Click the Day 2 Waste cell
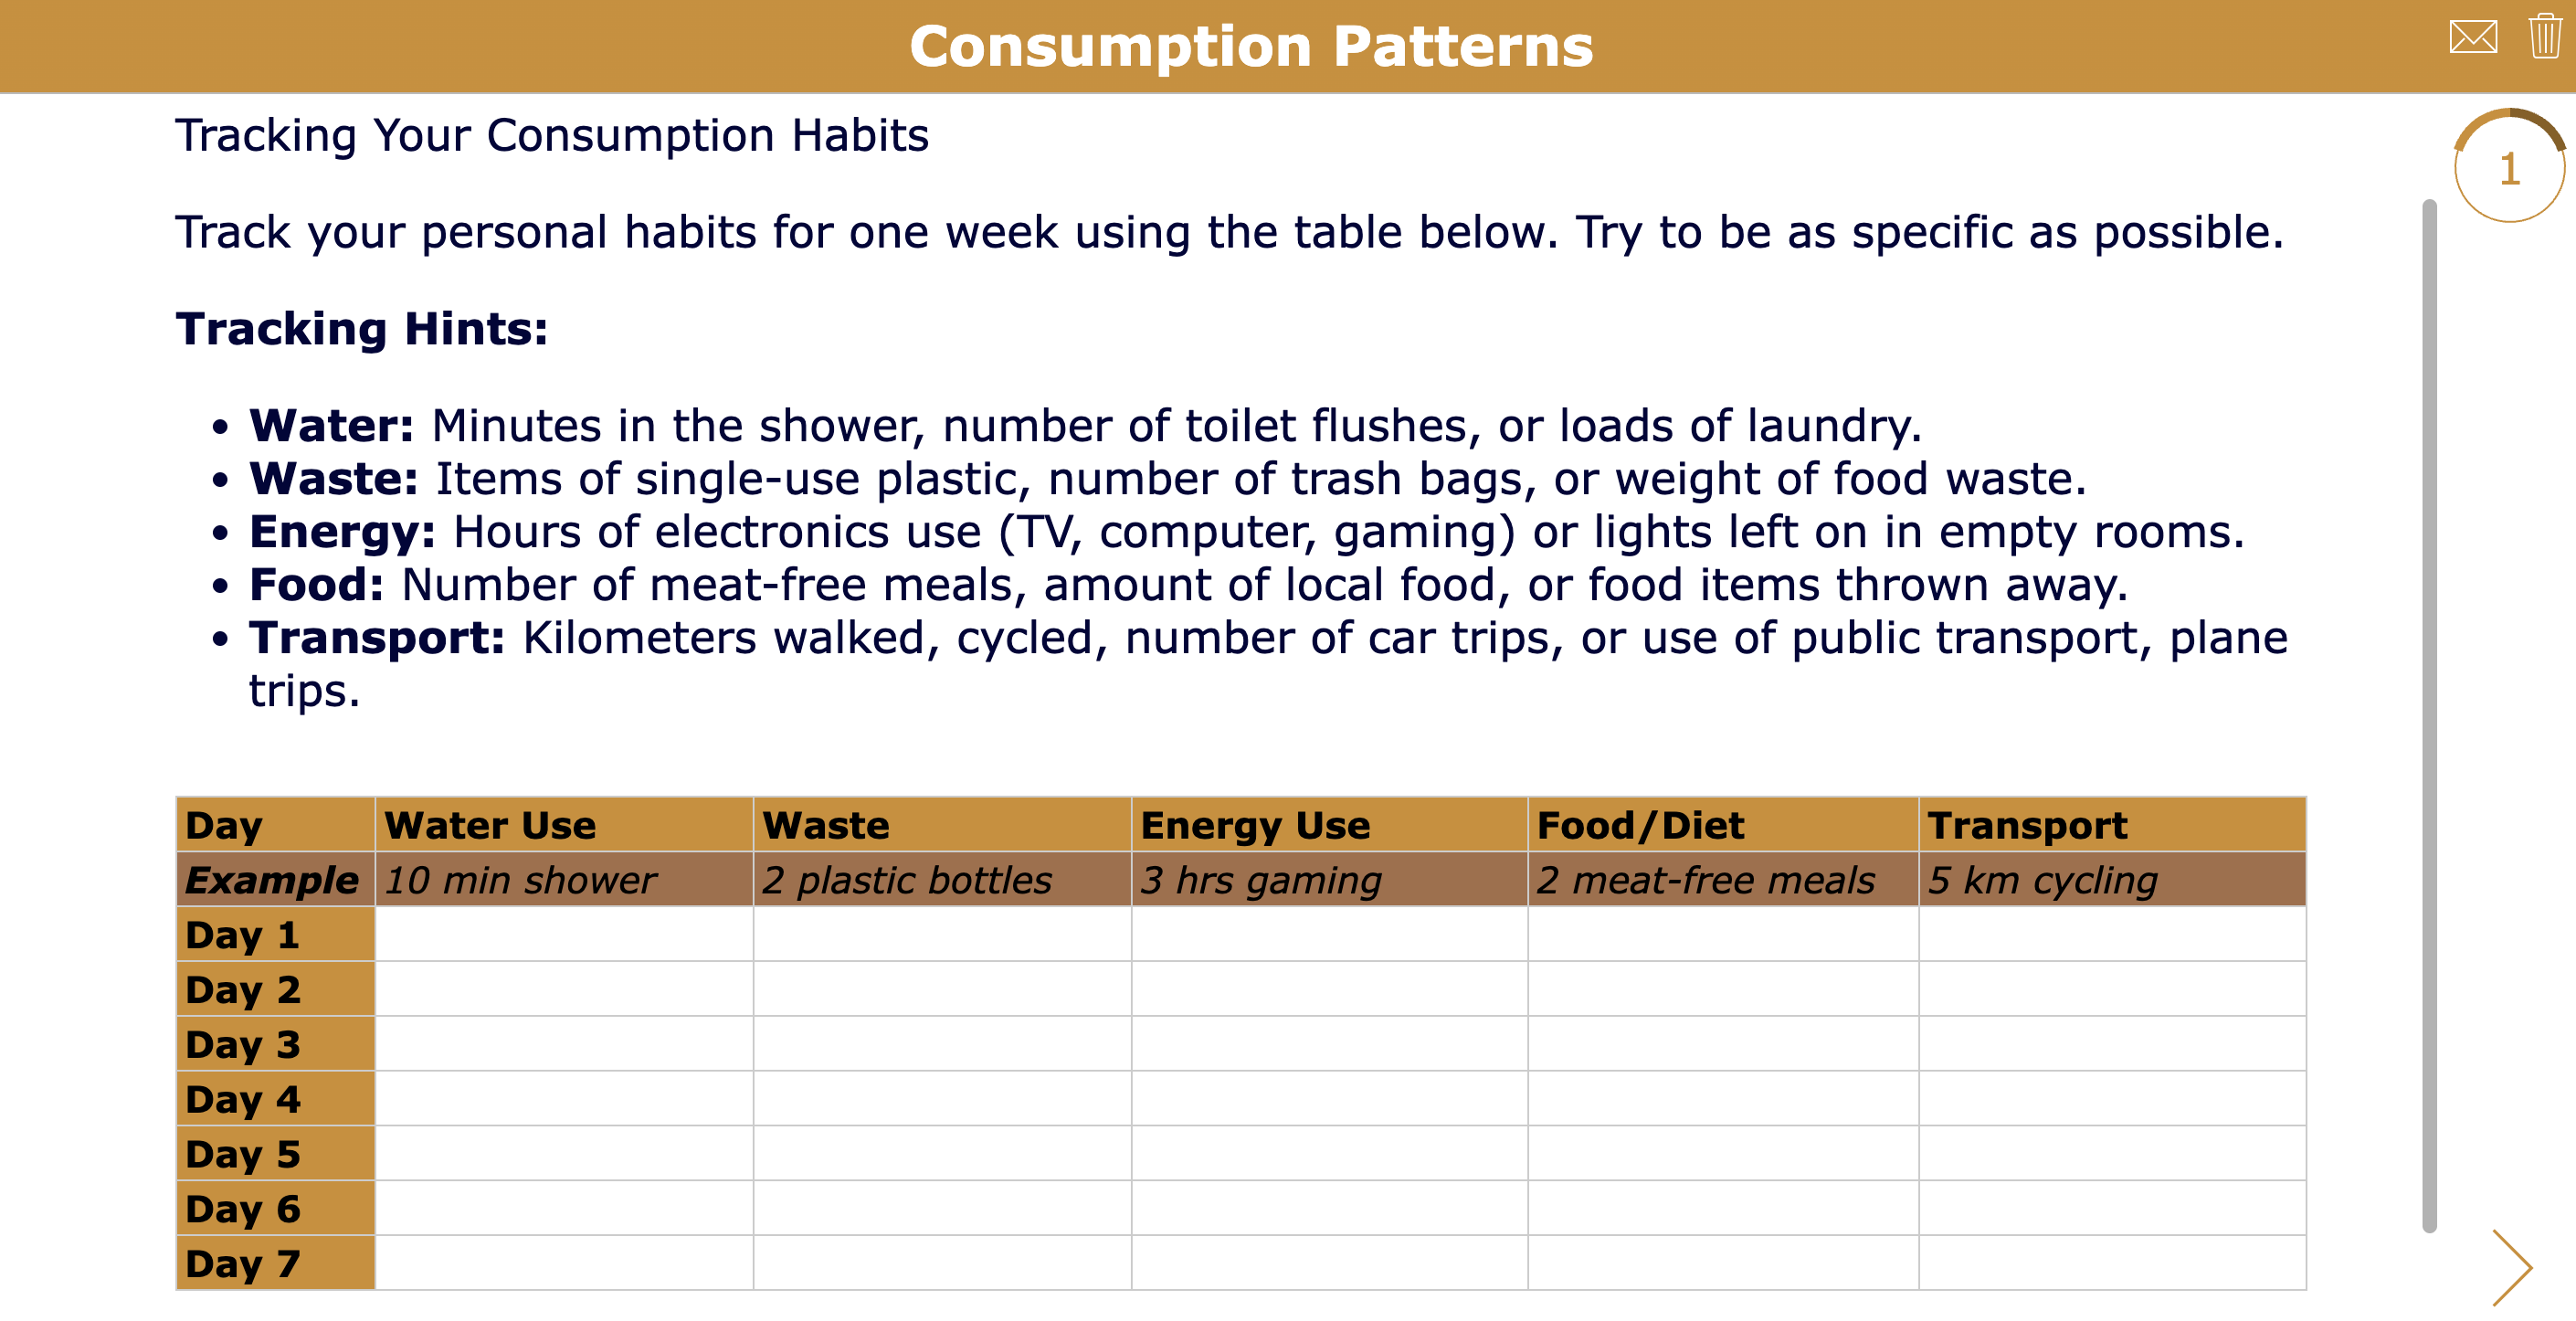The width and height of the screenshot is (2576, 1321). [x=940, y=989]
